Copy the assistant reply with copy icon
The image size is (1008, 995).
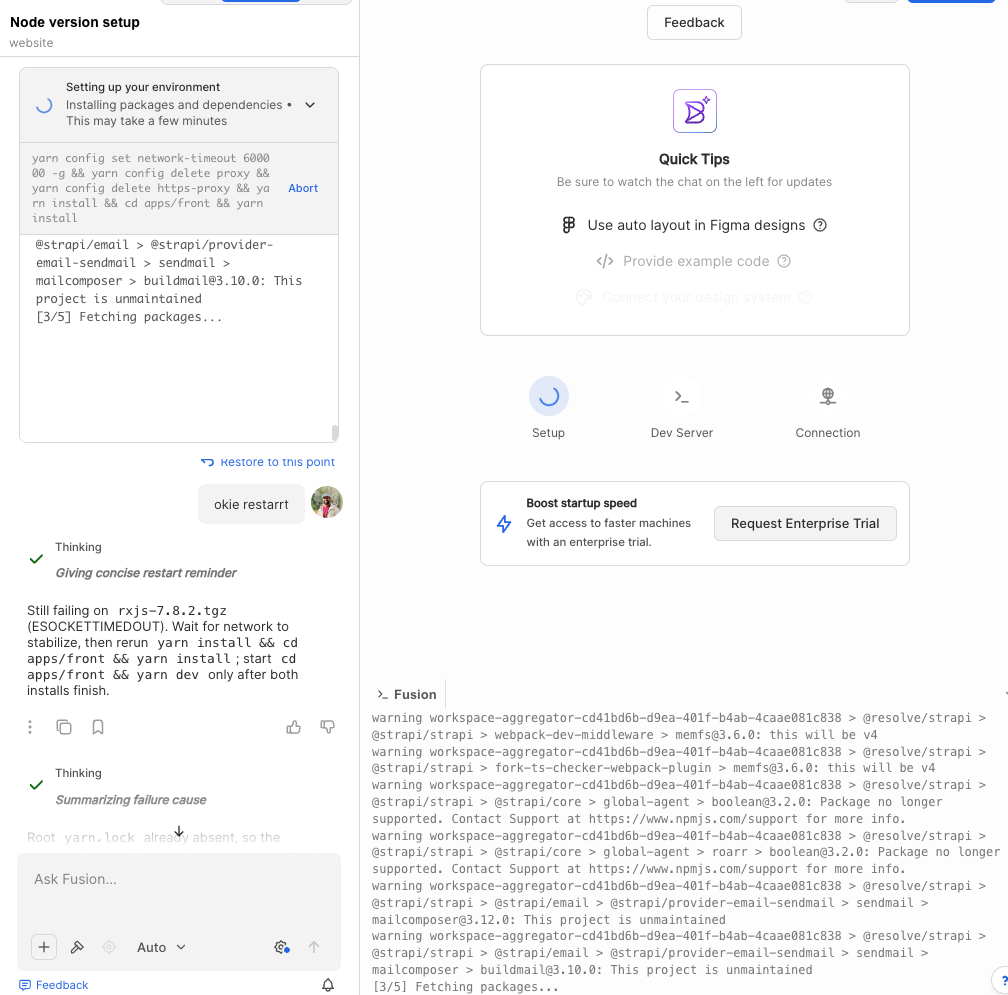click(64, 727)
